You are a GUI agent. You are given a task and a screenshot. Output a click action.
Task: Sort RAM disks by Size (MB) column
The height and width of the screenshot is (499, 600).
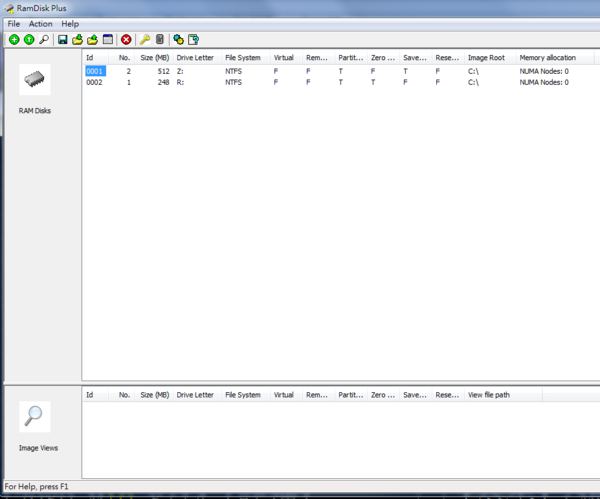154,58
